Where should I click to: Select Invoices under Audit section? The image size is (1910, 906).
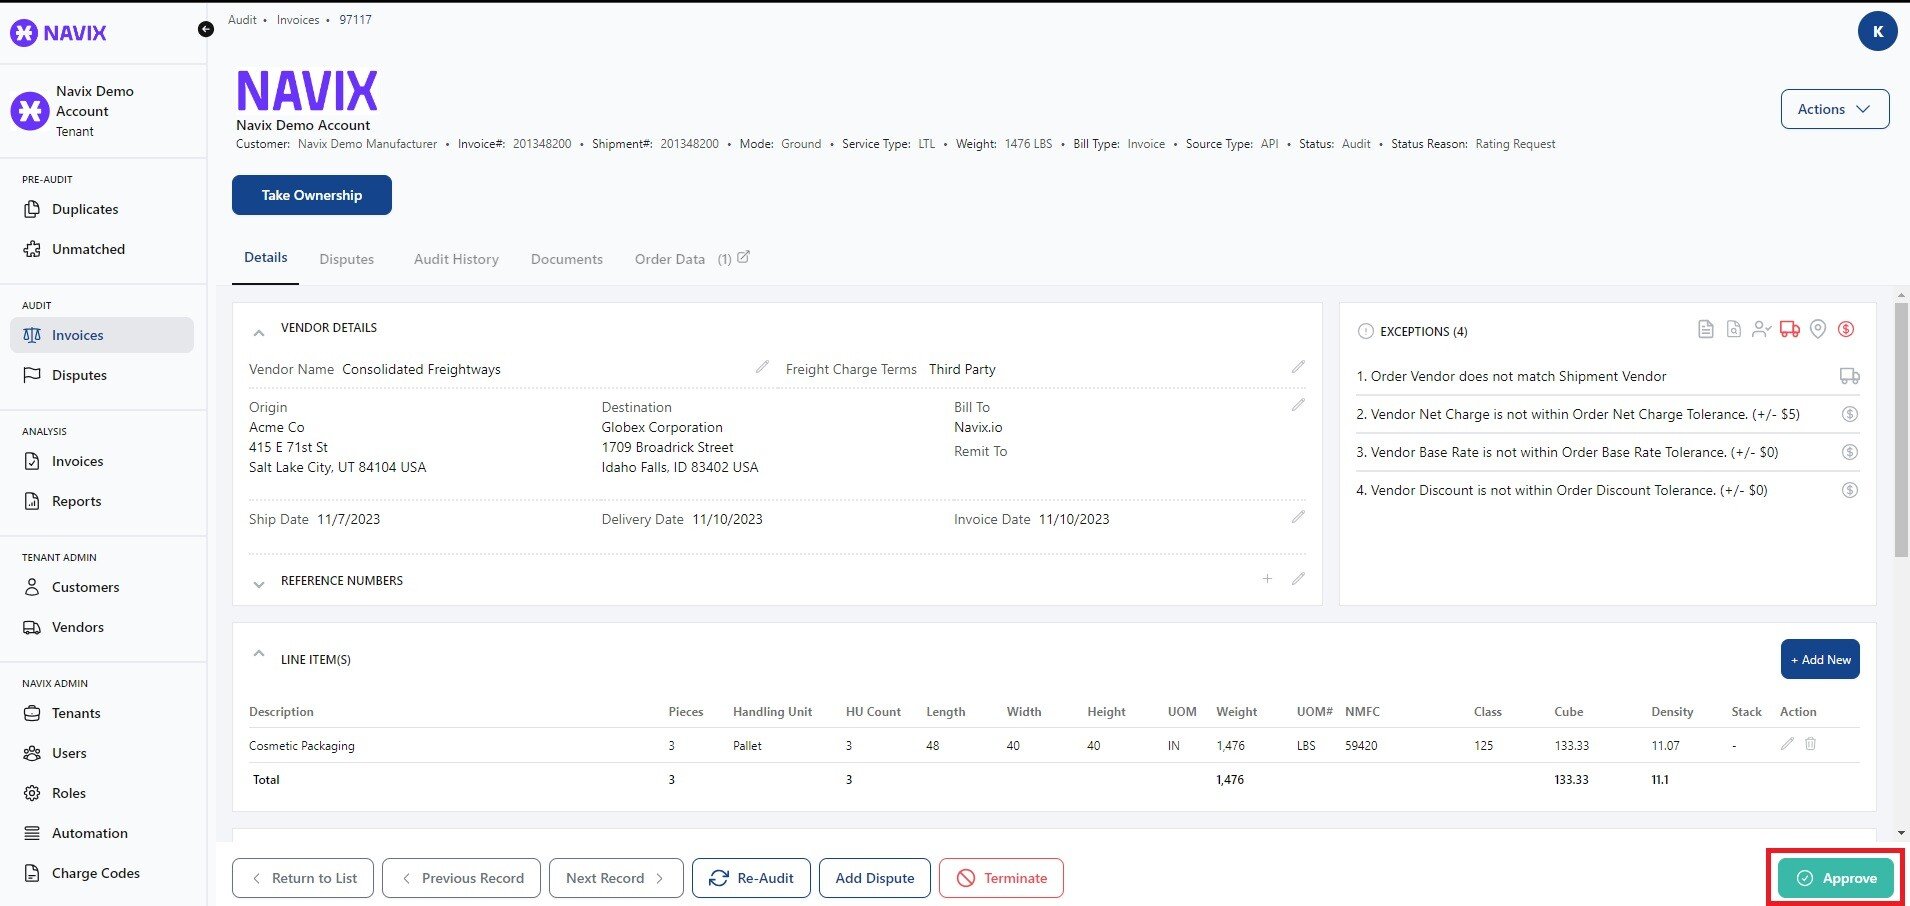[x=102, y=335]
